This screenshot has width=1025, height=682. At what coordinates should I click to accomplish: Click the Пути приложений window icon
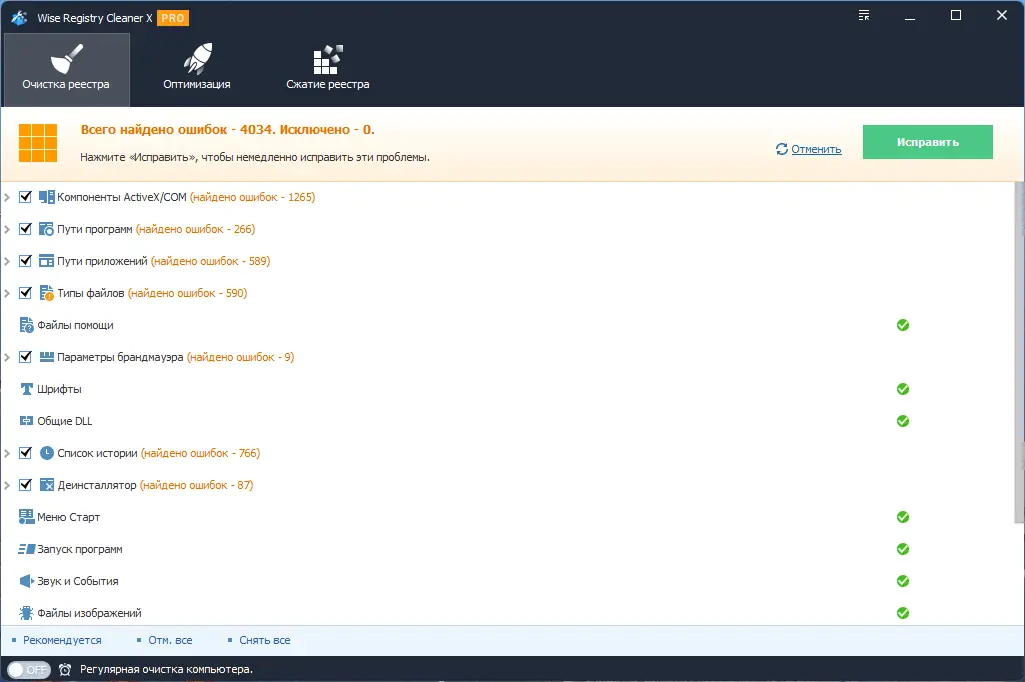[46, 261]
